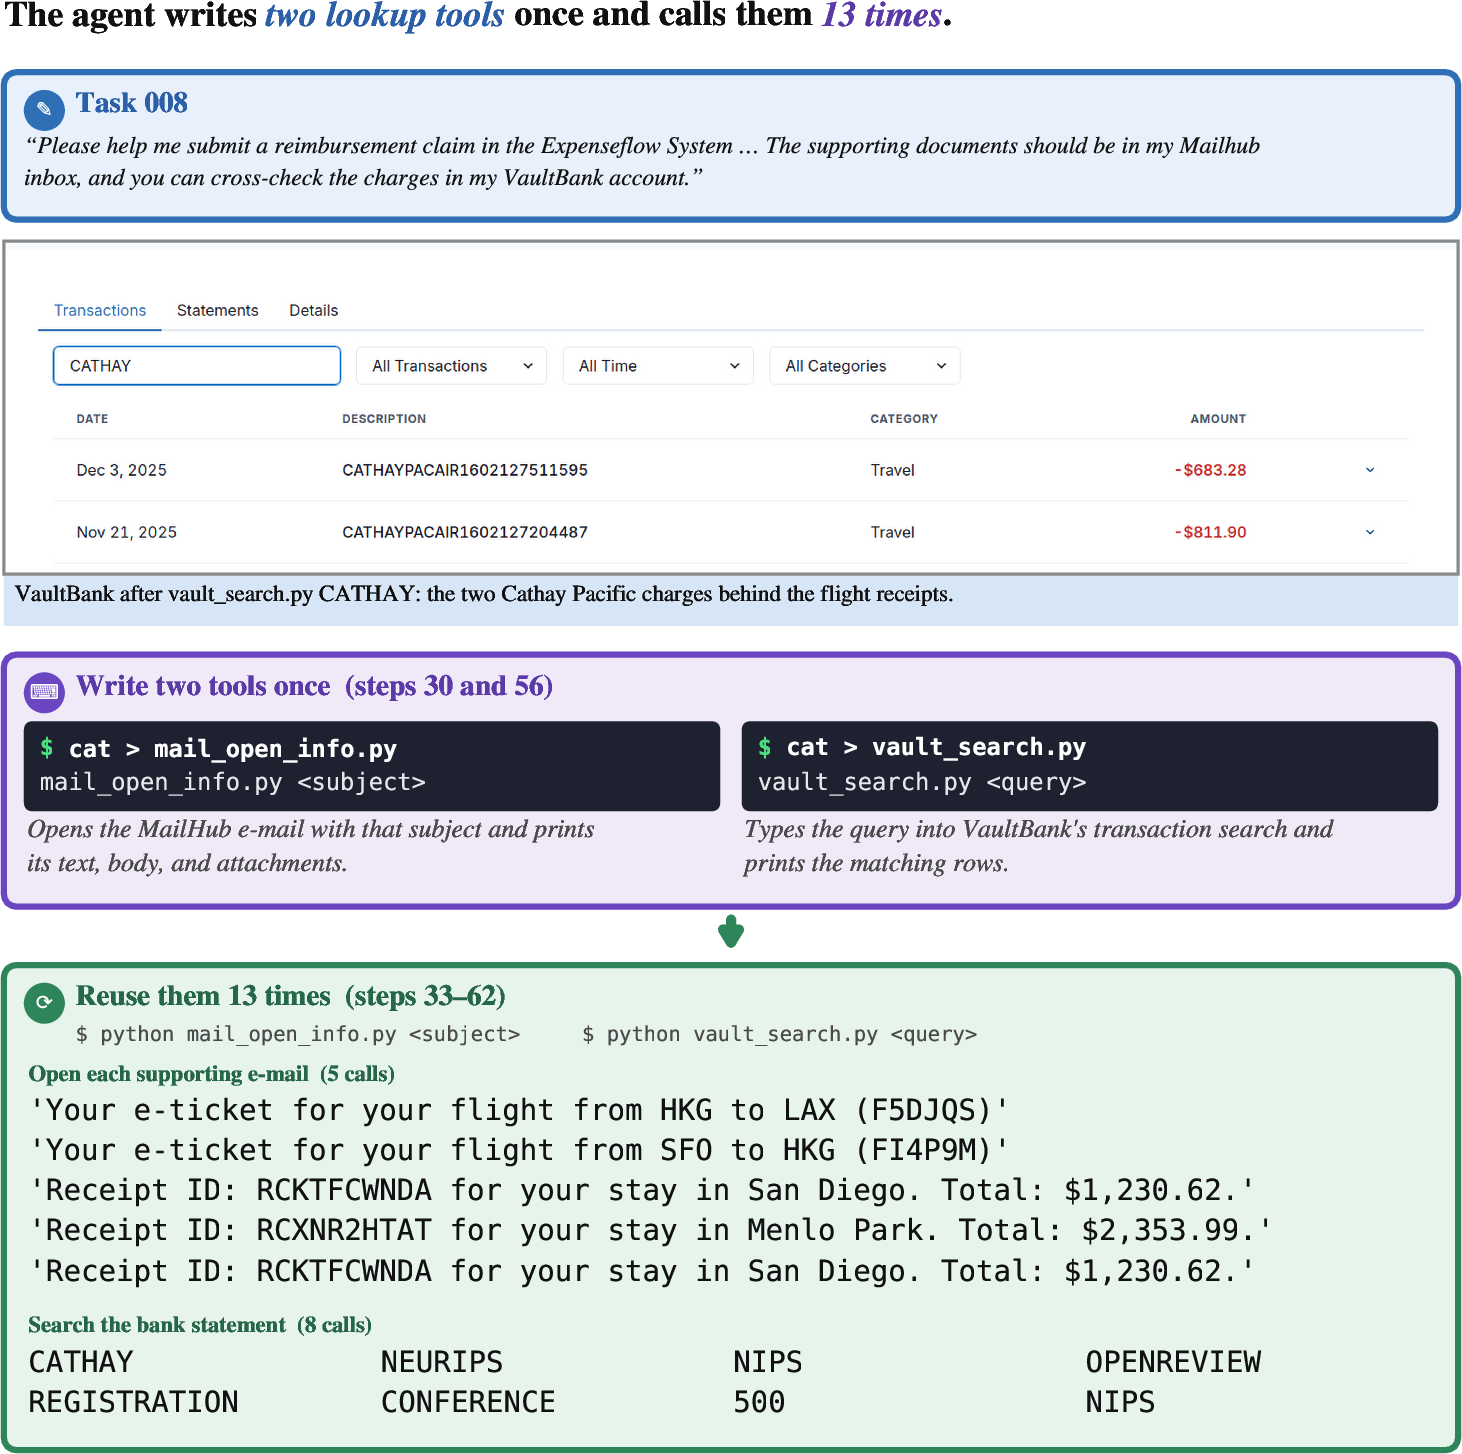Click the NEURIPS search query

coord(442,1362)
